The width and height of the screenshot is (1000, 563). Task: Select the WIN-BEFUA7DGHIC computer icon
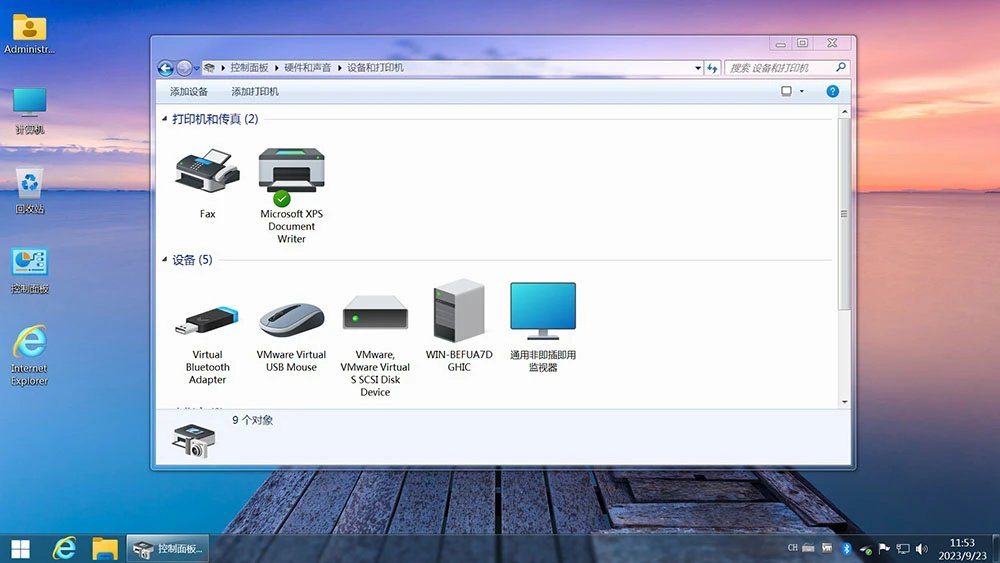(x=459, y=312)
